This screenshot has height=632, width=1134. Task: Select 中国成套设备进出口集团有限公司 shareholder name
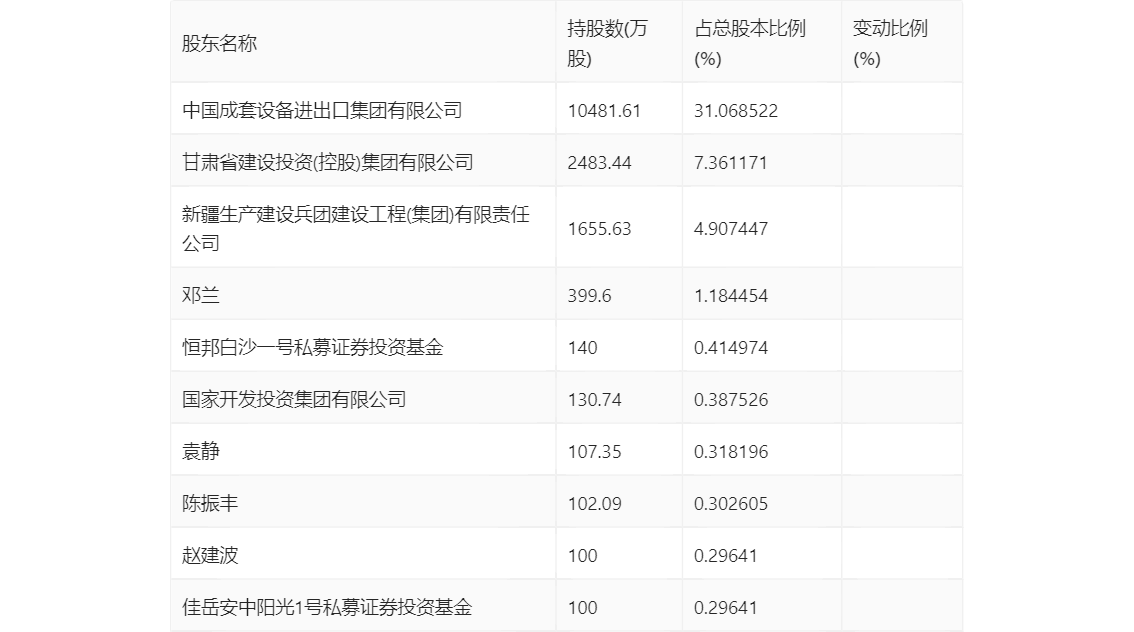[322, 111]
